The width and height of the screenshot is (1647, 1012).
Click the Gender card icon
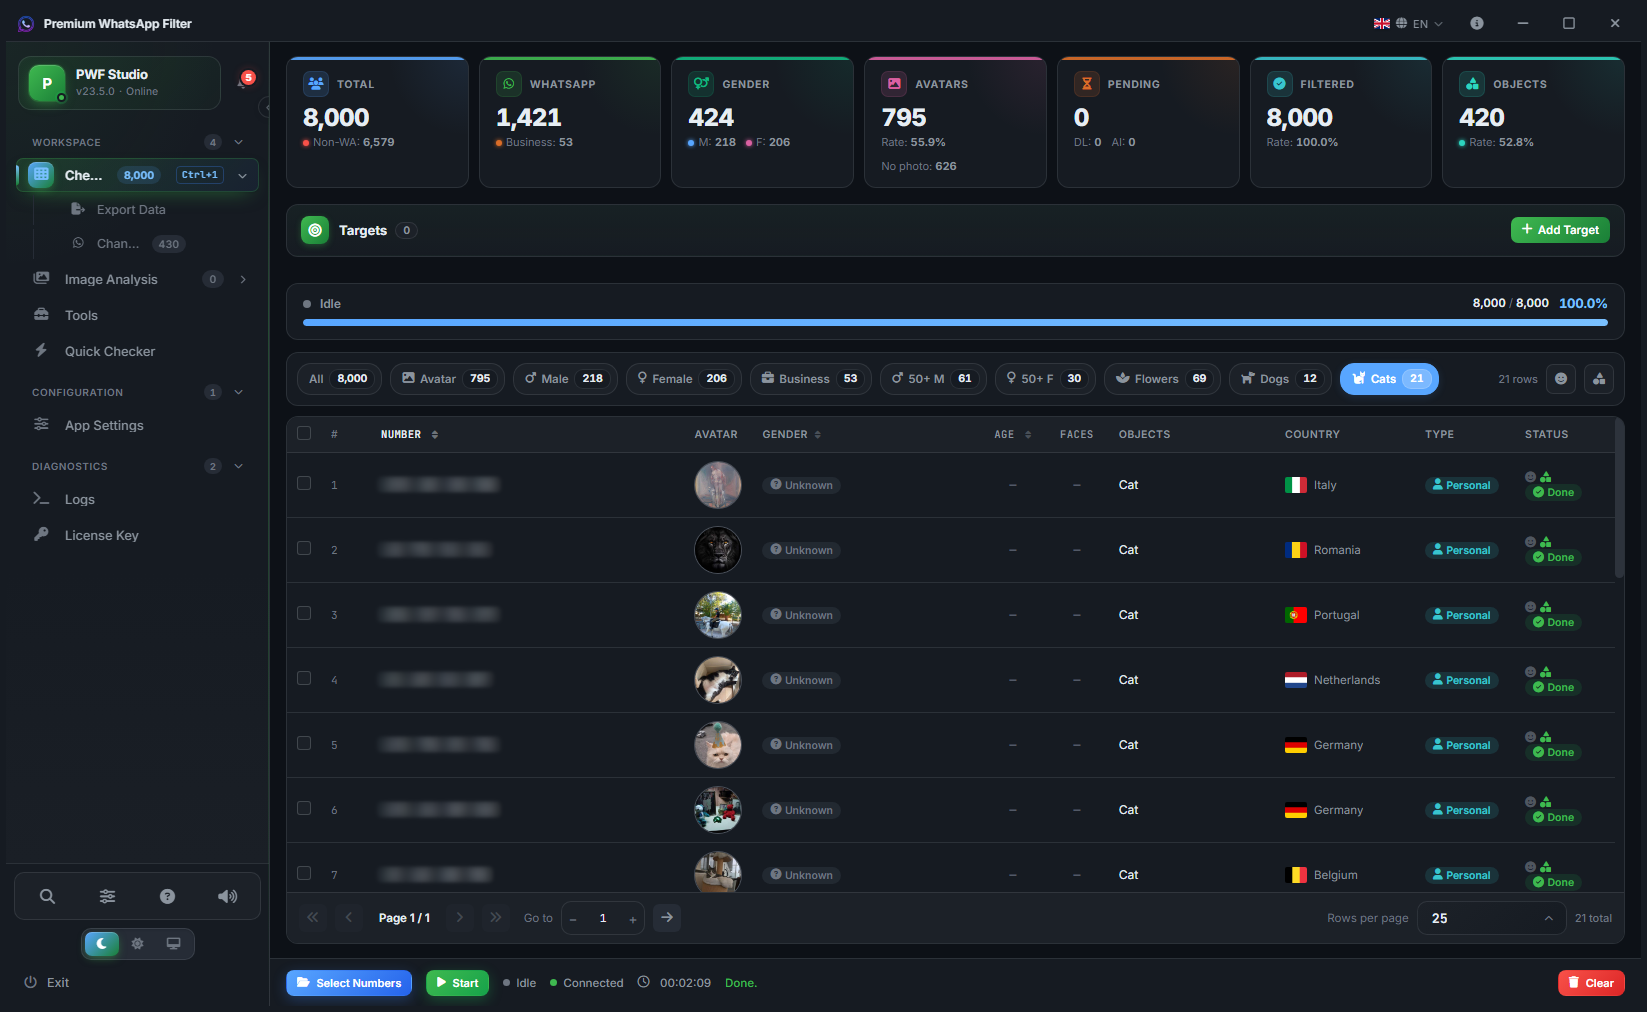coord(701,84)
